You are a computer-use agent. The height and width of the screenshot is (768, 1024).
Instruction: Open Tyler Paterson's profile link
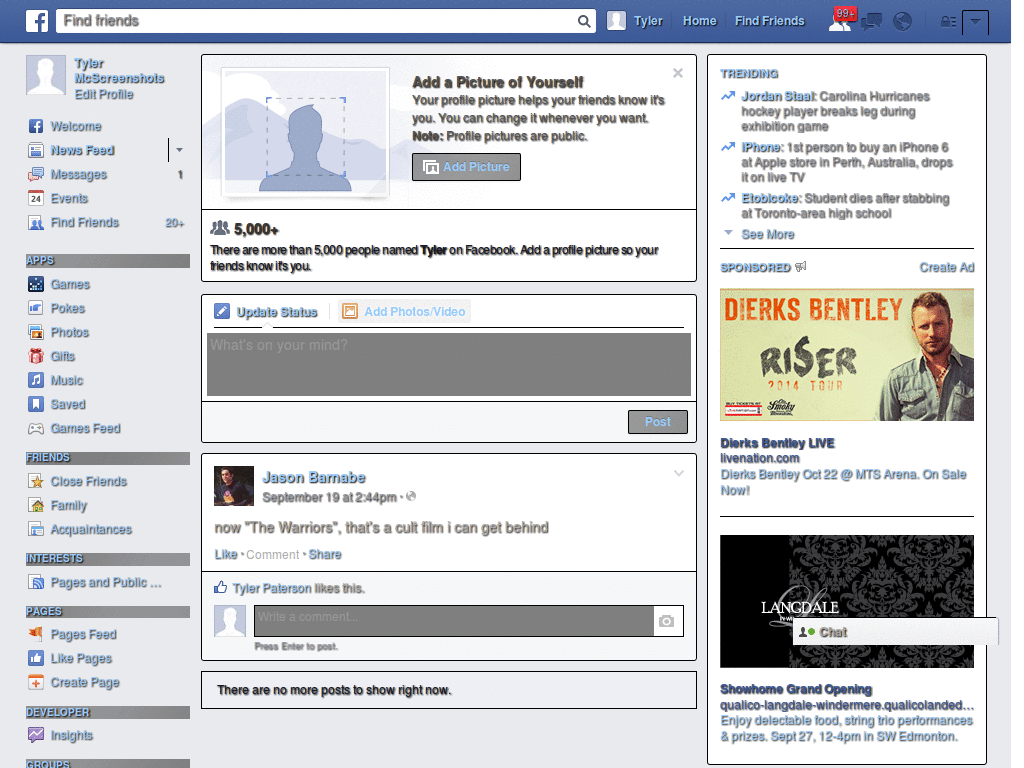pos(272,588)
